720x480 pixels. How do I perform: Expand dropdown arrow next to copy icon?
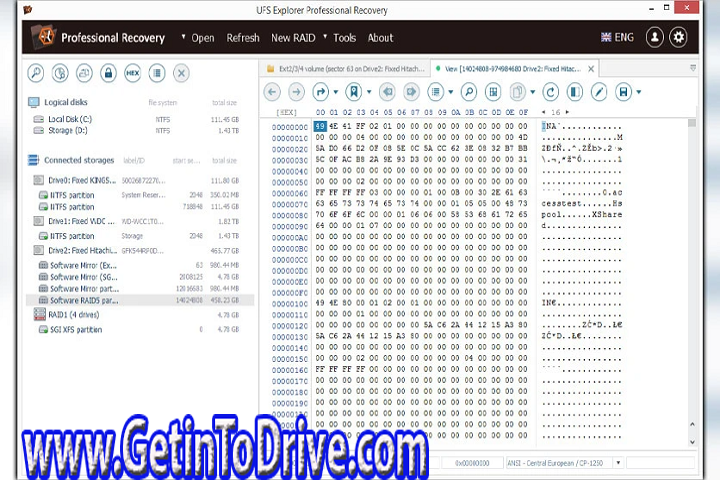point(533,92)
